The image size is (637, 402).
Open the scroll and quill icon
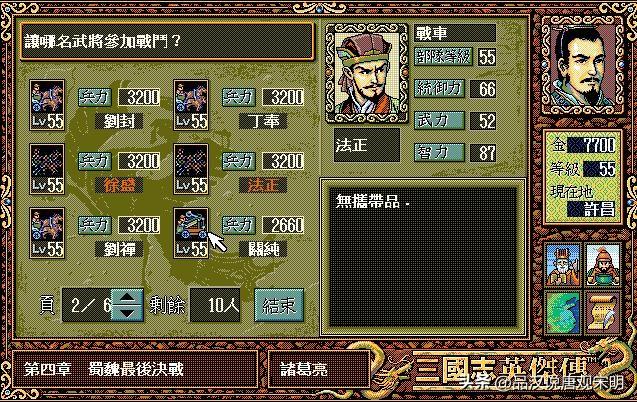coord(603,312)
